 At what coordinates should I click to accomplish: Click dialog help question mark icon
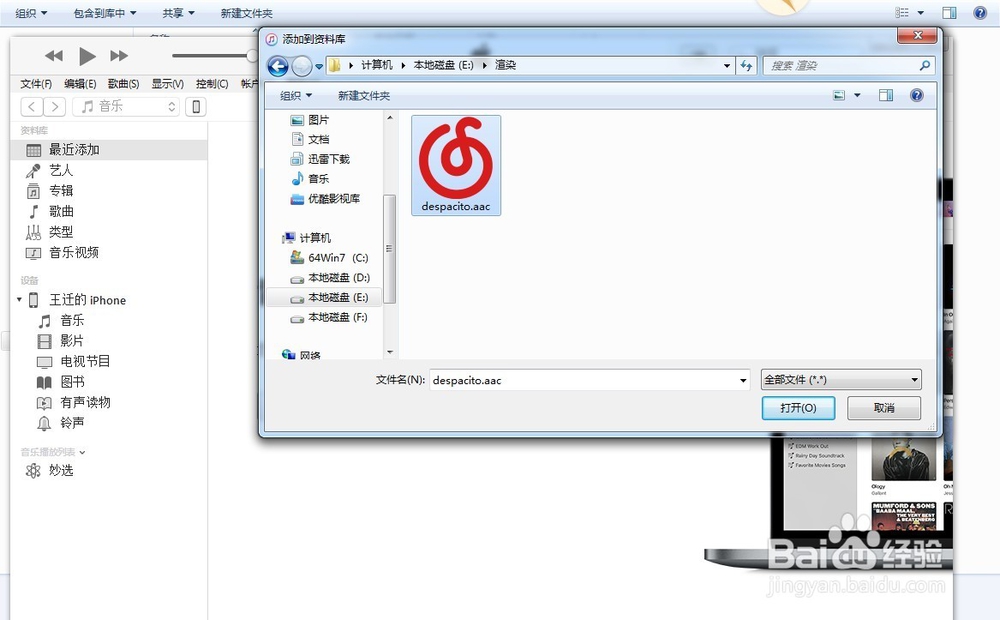(x=916, y=96)
